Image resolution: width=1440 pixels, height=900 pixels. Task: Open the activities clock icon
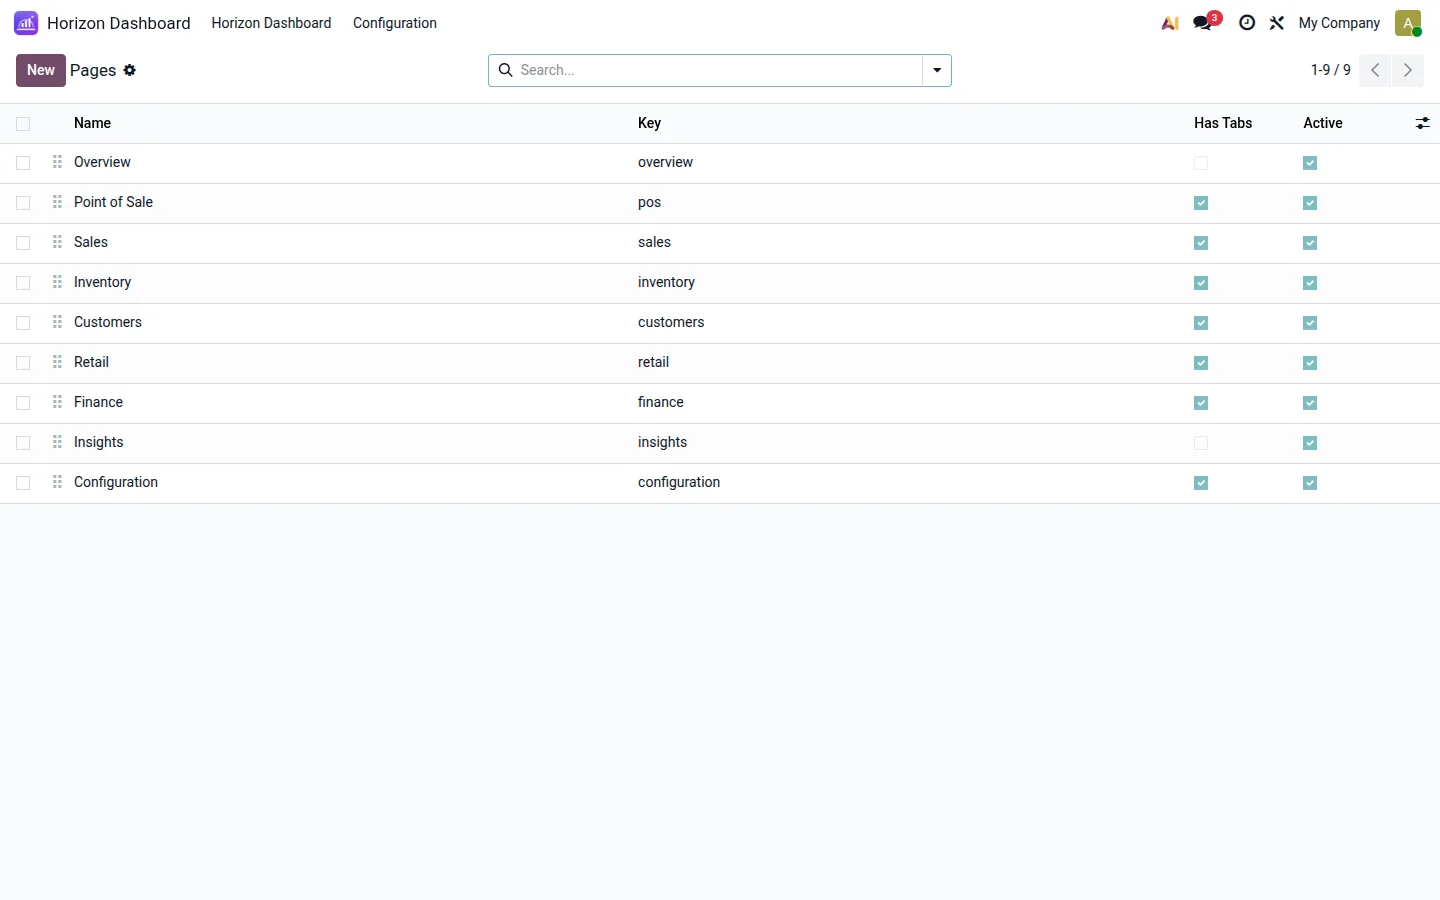(1247, 23)
